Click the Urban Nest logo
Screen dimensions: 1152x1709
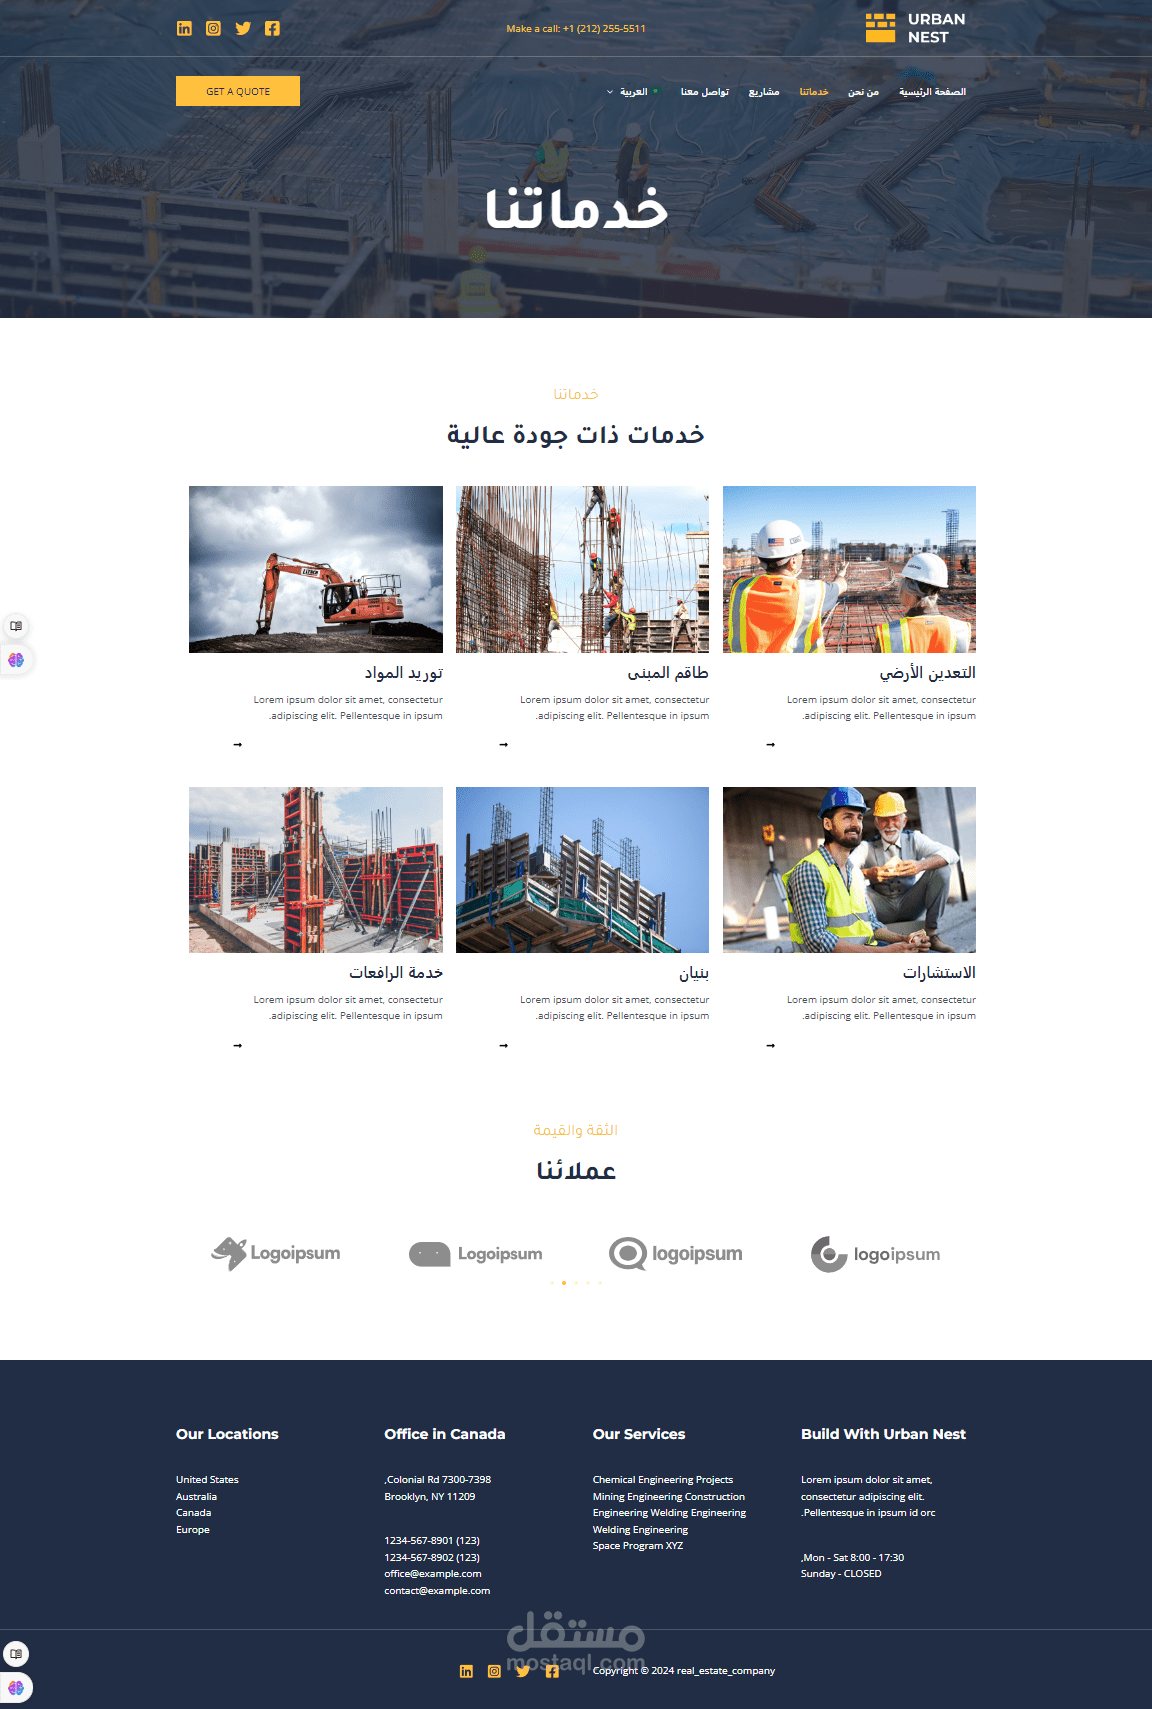(916, 28)
